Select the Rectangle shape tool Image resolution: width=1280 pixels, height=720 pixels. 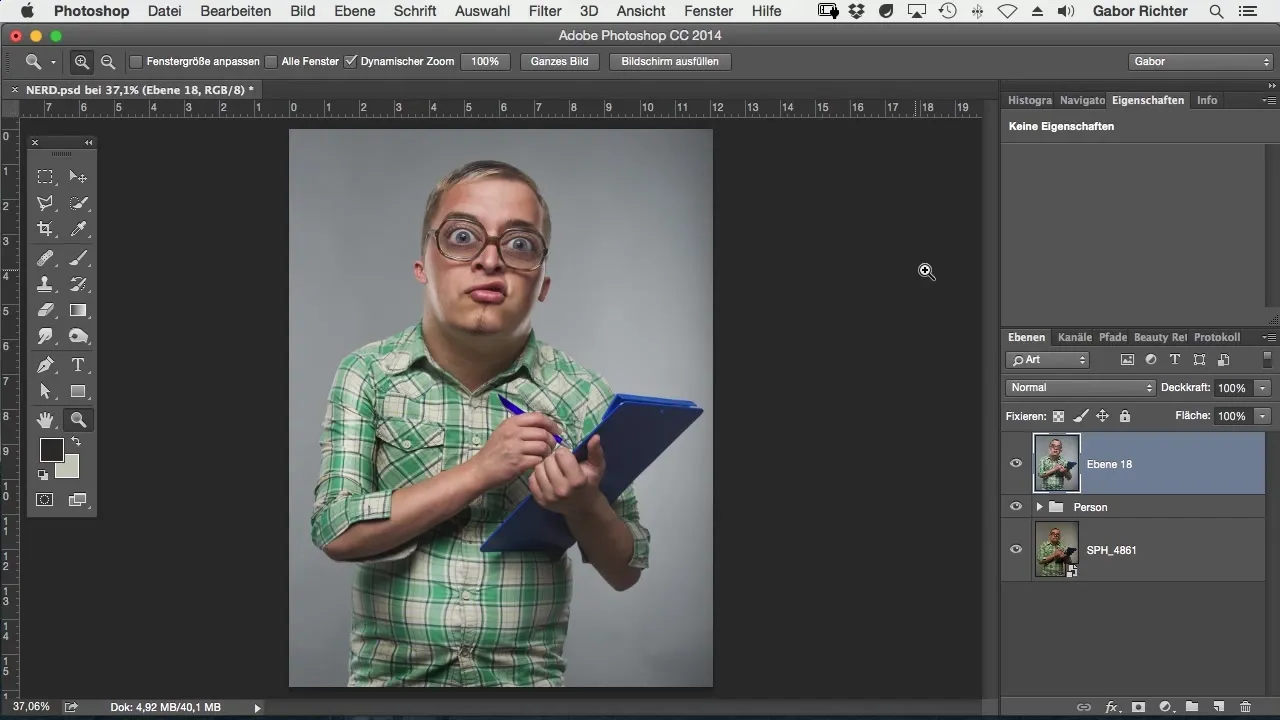click(x=78, y=392)
